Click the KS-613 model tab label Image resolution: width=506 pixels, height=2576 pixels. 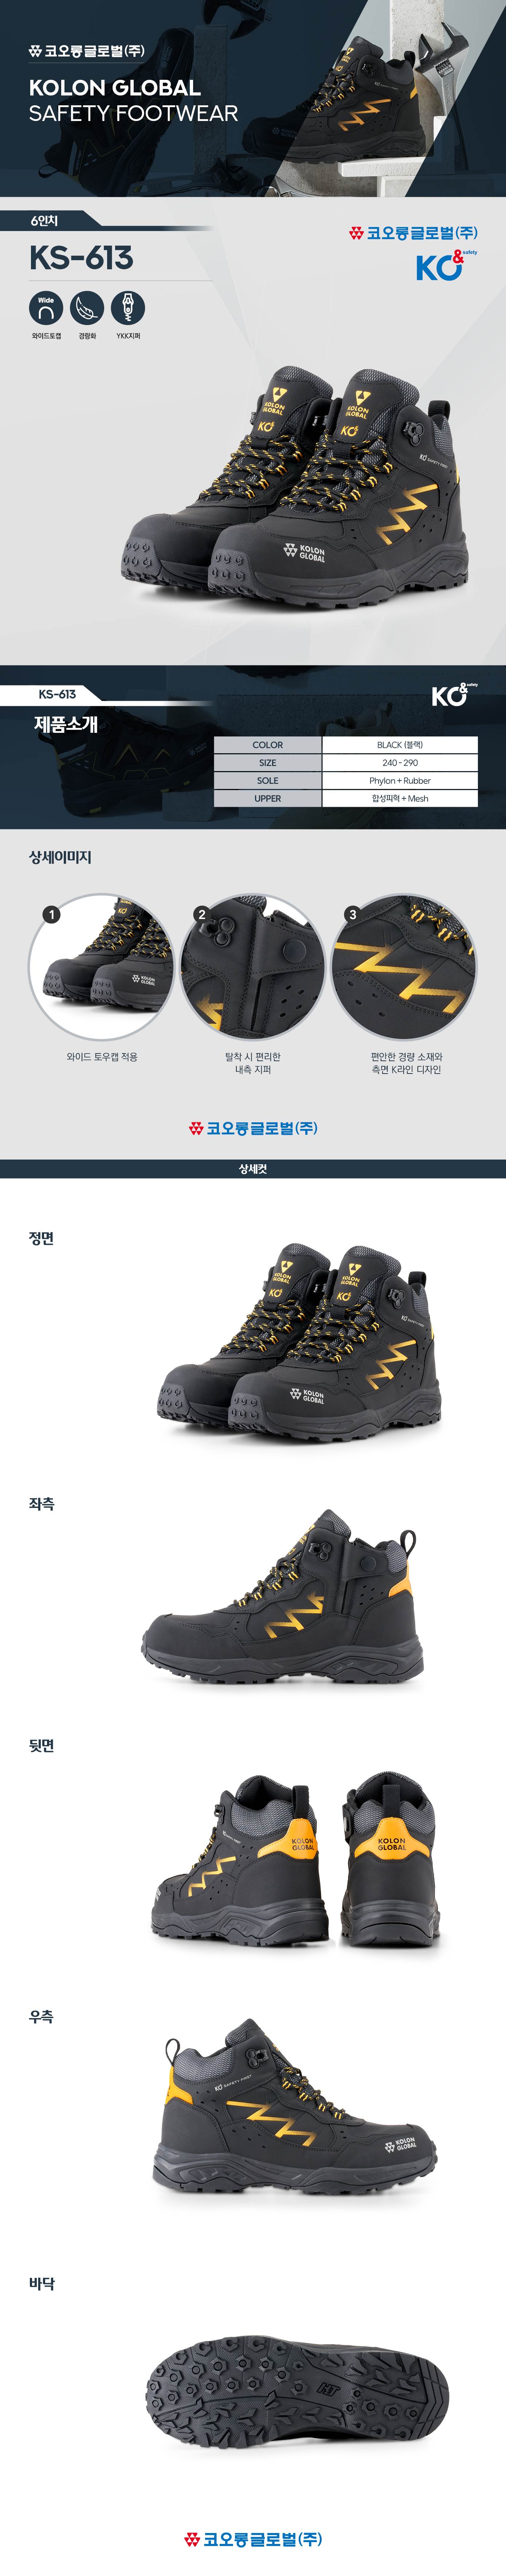(x=57, y=694)
